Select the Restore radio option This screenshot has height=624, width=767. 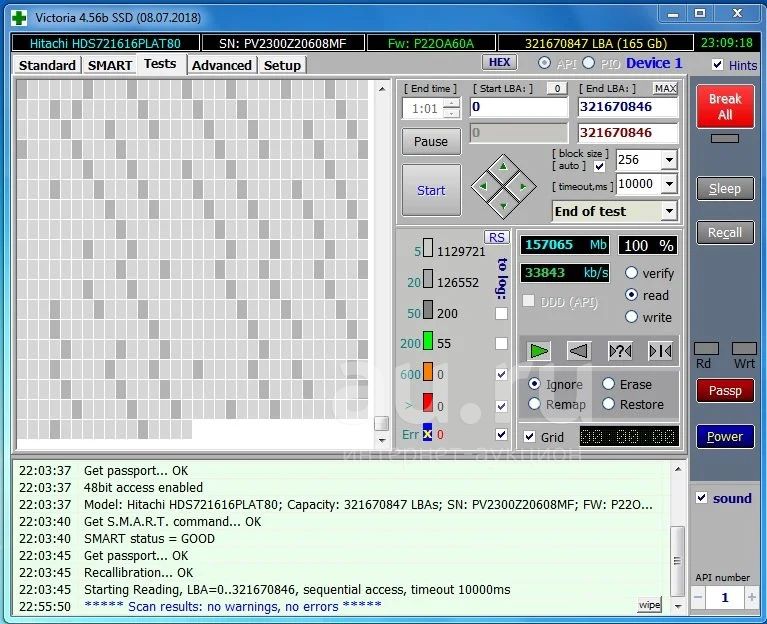(609, 404)
